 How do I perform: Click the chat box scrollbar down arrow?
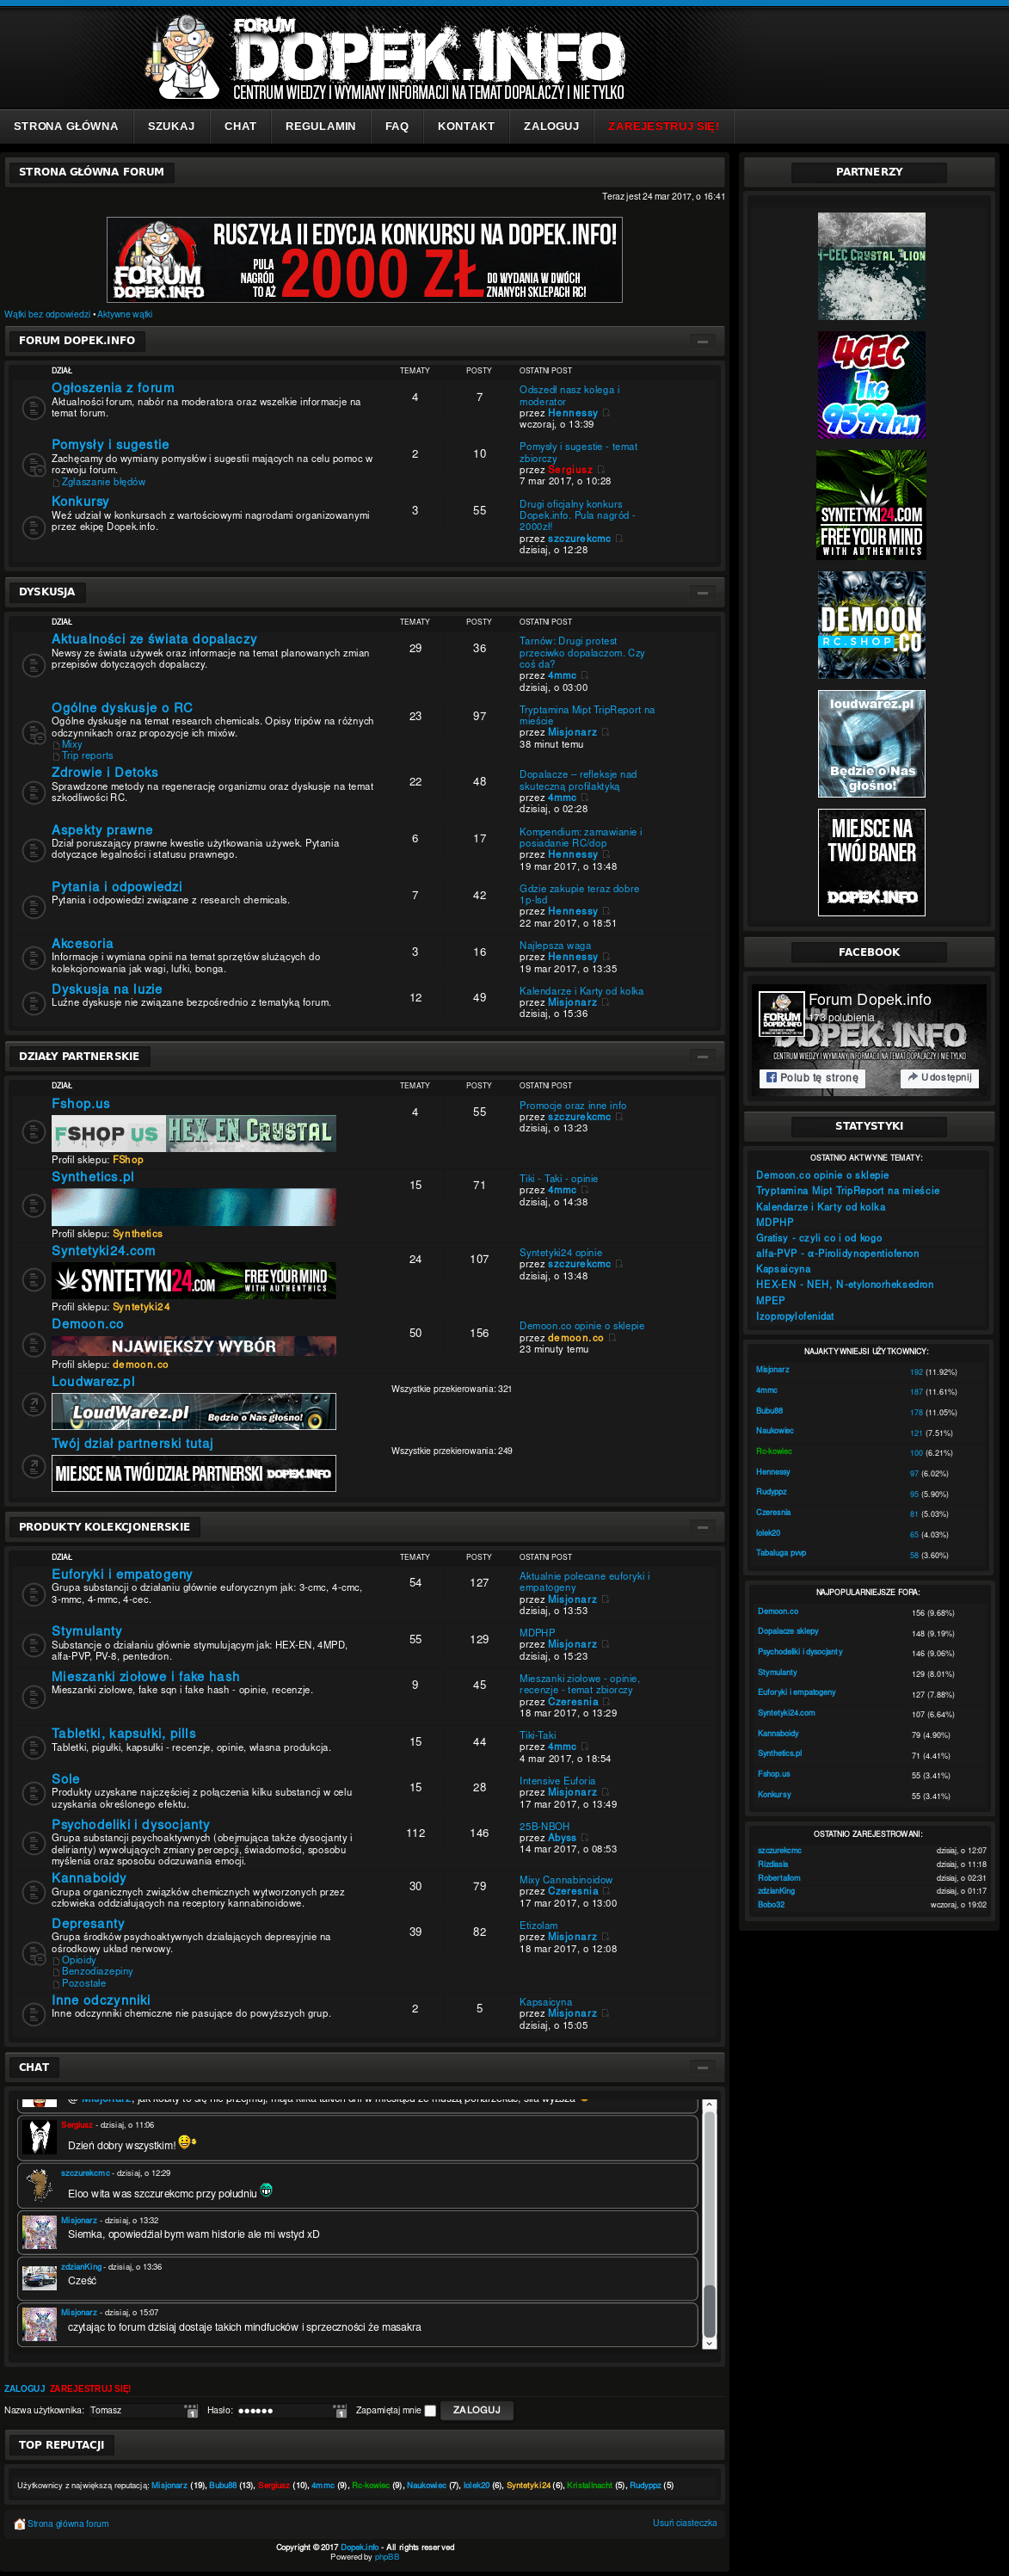pyautogui.click(x=709, y=2343)
